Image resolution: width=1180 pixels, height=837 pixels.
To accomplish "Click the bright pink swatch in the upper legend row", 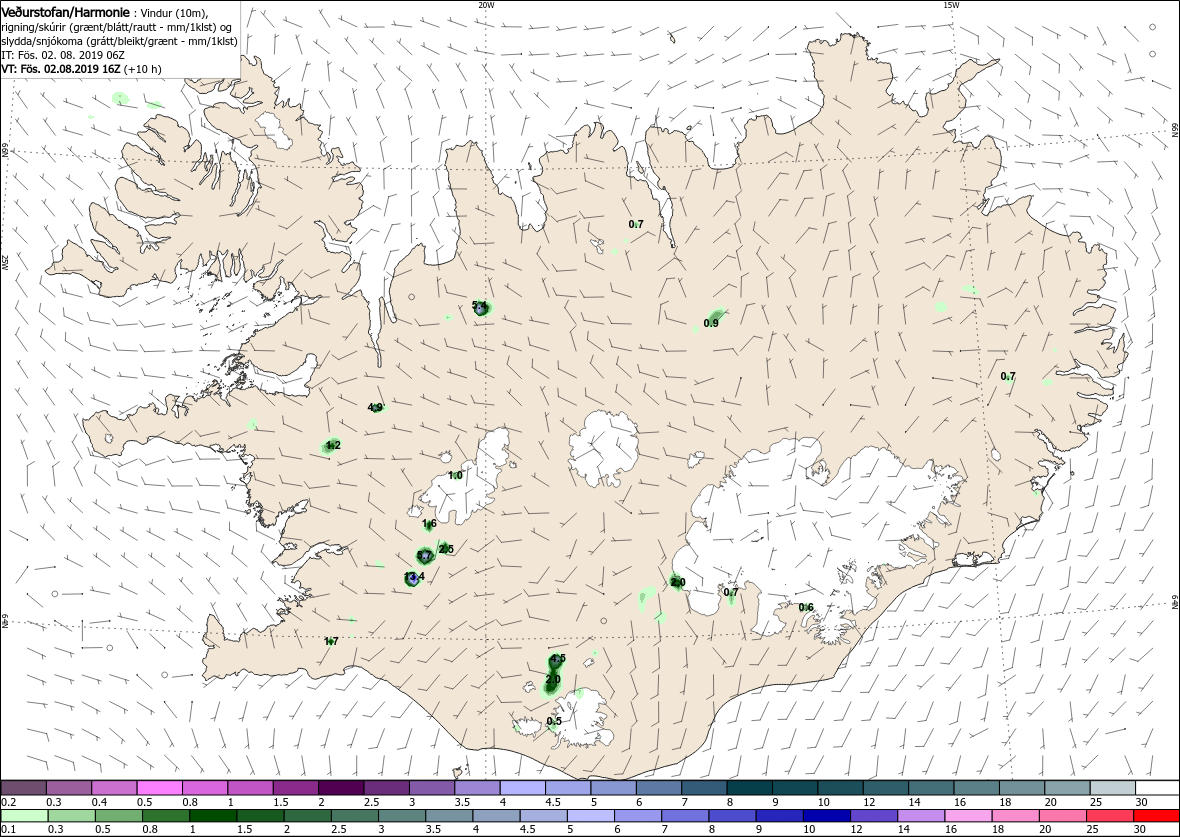I will click(160, 788).
